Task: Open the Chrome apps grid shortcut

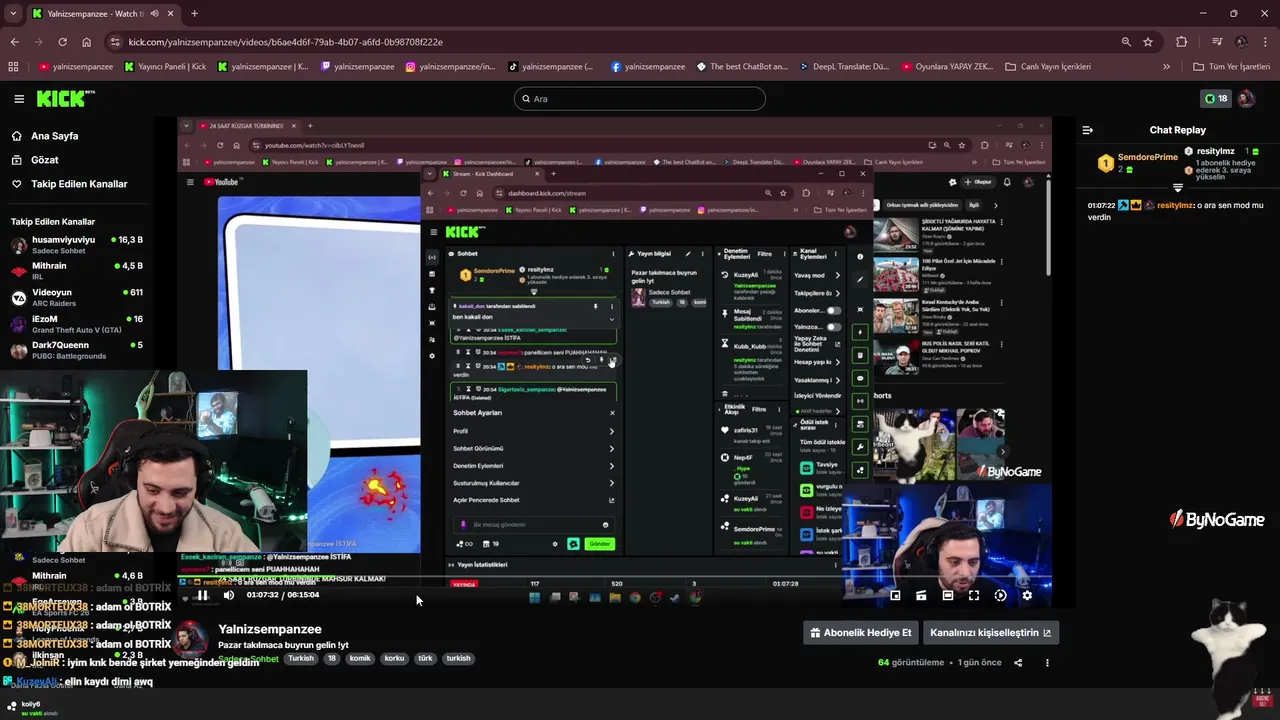Action: click(x=13, y=67)
